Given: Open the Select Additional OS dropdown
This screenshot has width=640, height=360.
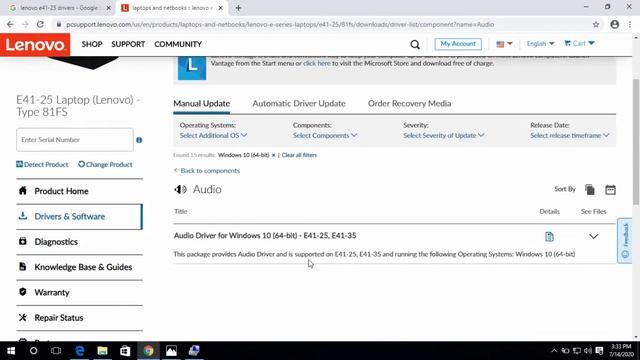Looking at the screenshot, I should click(213, 136).
